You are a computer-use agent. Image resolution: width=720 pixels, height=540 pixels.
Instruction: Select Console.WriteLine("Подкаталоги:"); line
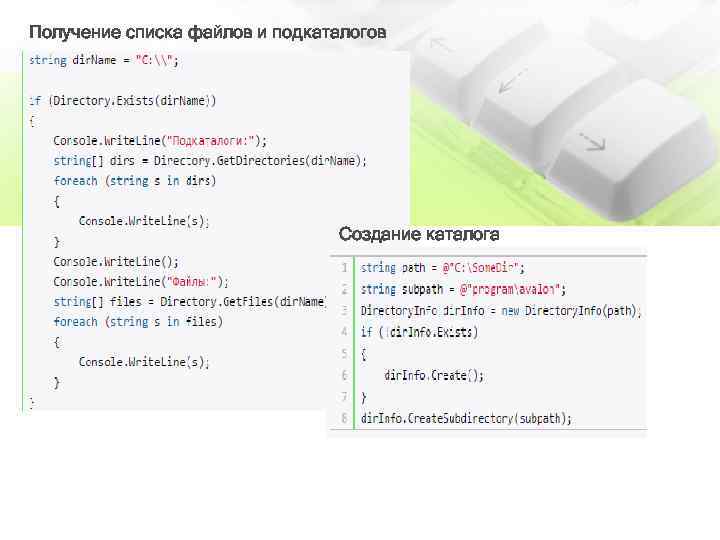[159, 141]
